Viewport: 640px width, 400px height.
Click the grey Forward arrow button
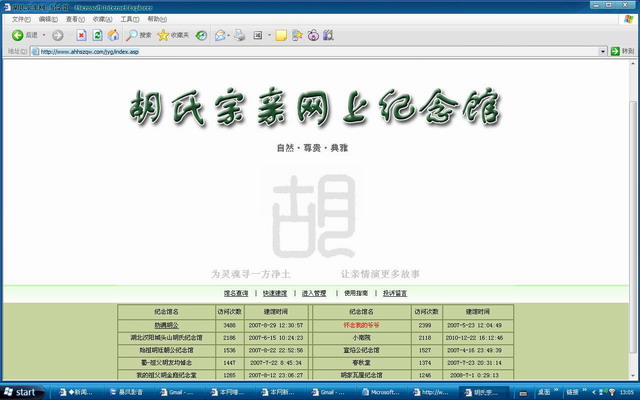coord(58,36)
